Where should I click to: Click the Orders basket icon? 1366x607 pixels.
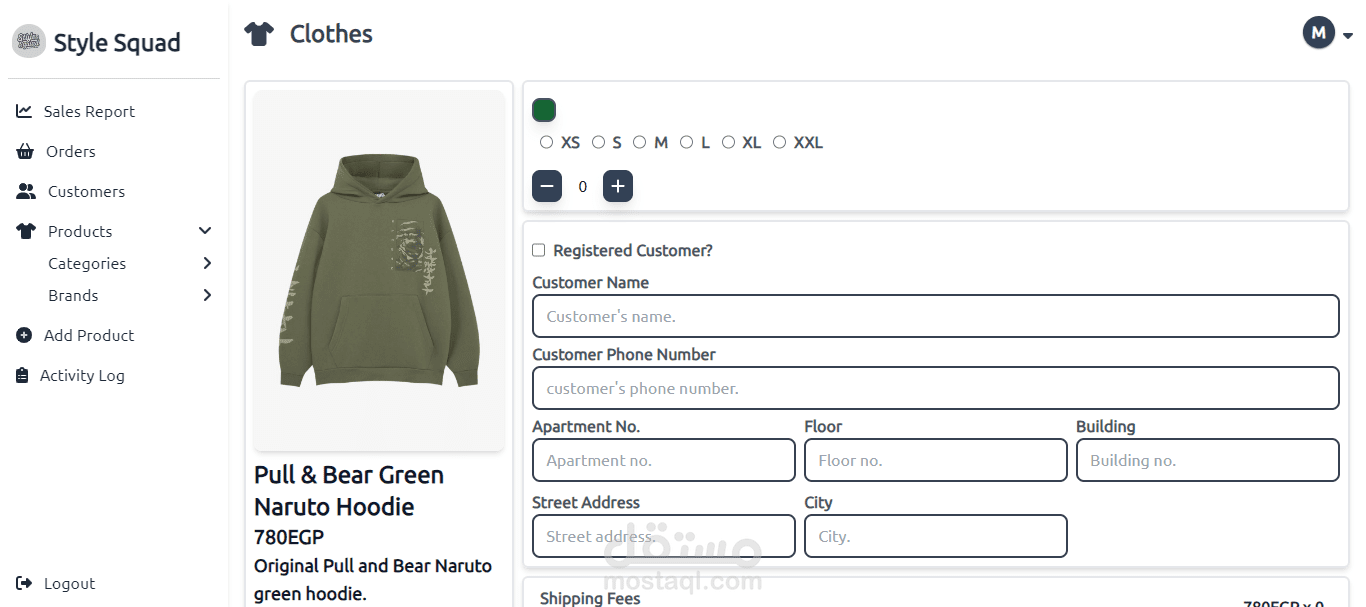click(25, 151)
